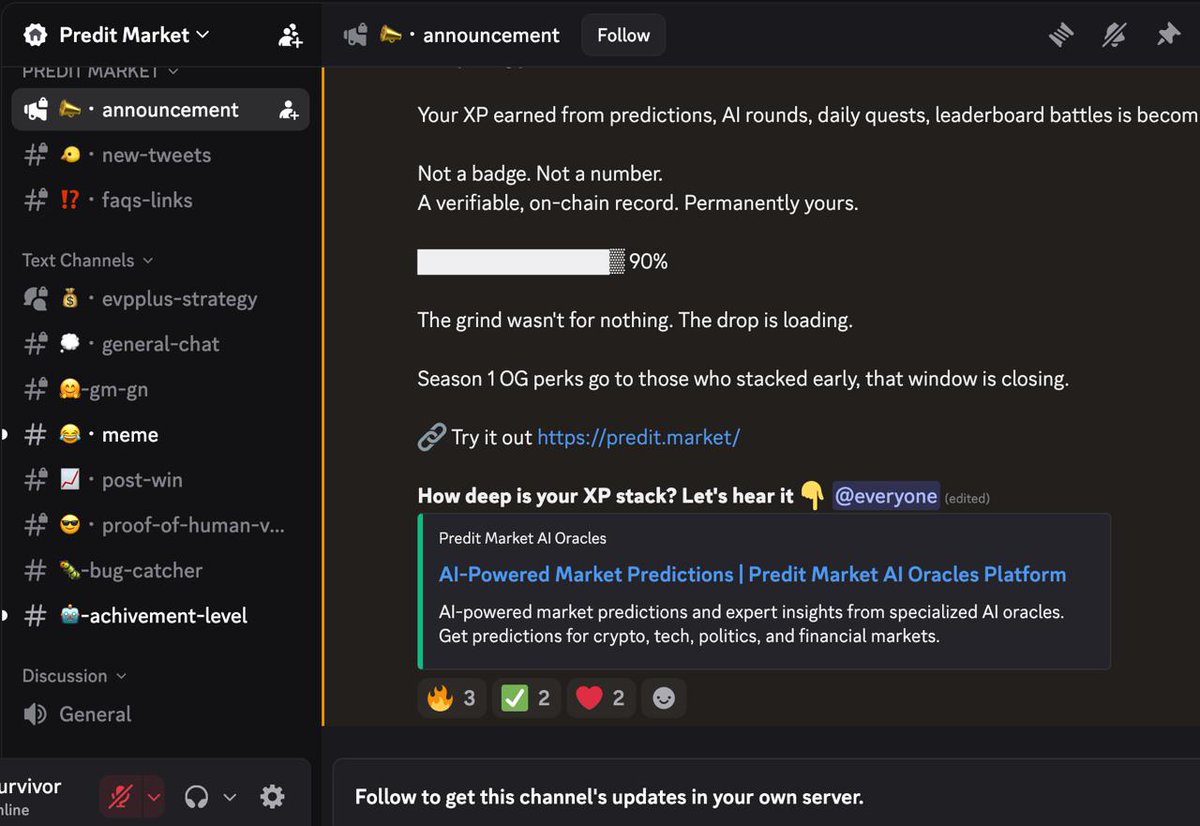
Task: Toggle the microphone mute button
Action: coord(121,797)
